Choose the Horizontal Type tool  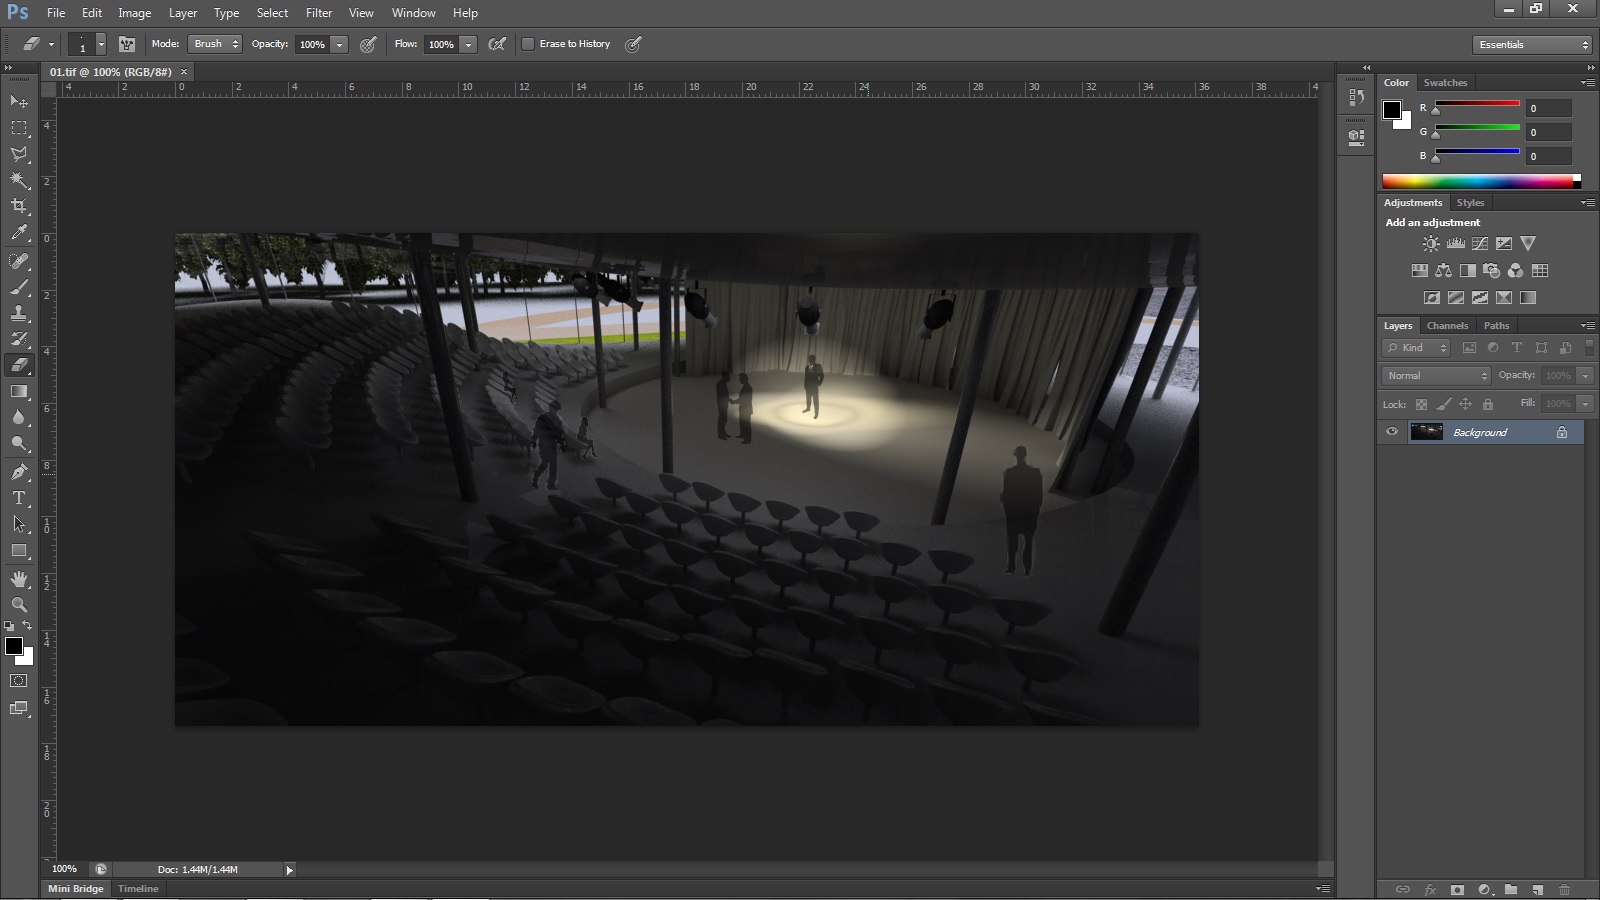point(18,498)
